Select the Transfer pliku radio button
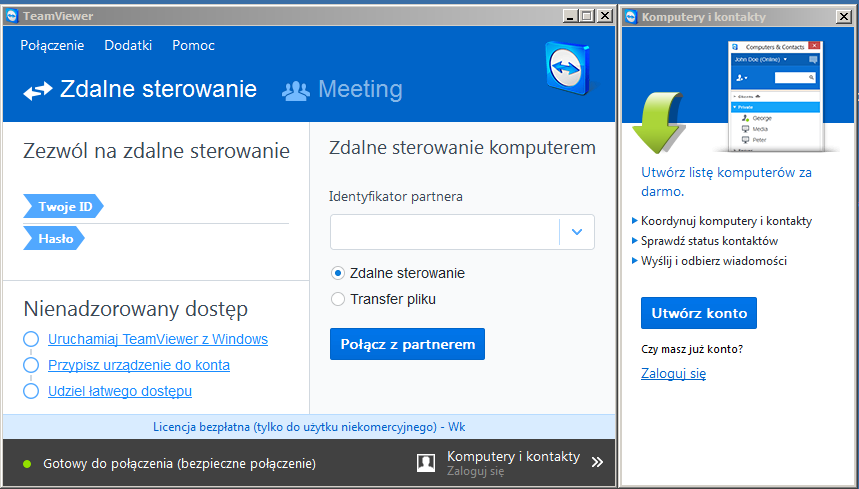The height and width of the screenshot is (489, 859). point(338,299)
